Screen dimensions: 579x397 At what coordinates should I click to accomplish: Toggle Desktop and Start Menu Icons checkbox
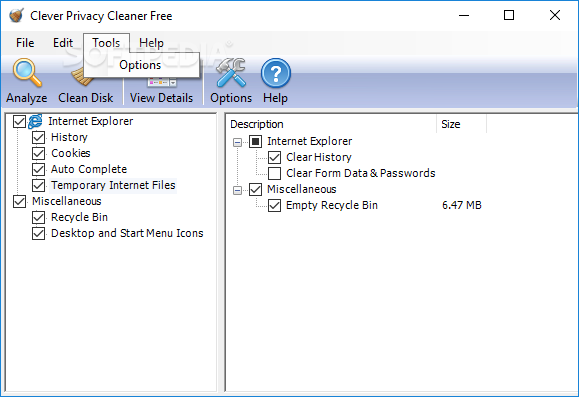[x=38, y=233]
